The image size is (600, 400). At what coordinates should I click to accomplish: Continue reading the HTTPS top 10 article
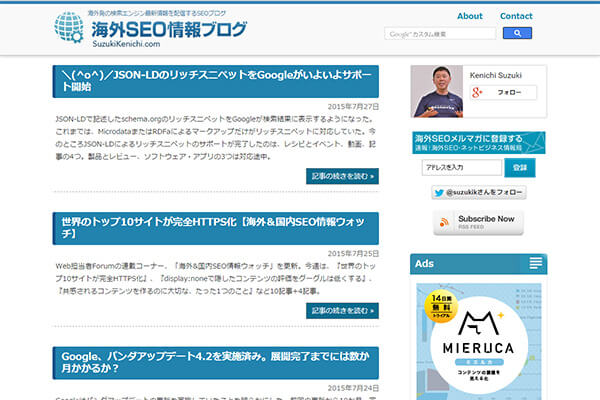click(342, 310)
